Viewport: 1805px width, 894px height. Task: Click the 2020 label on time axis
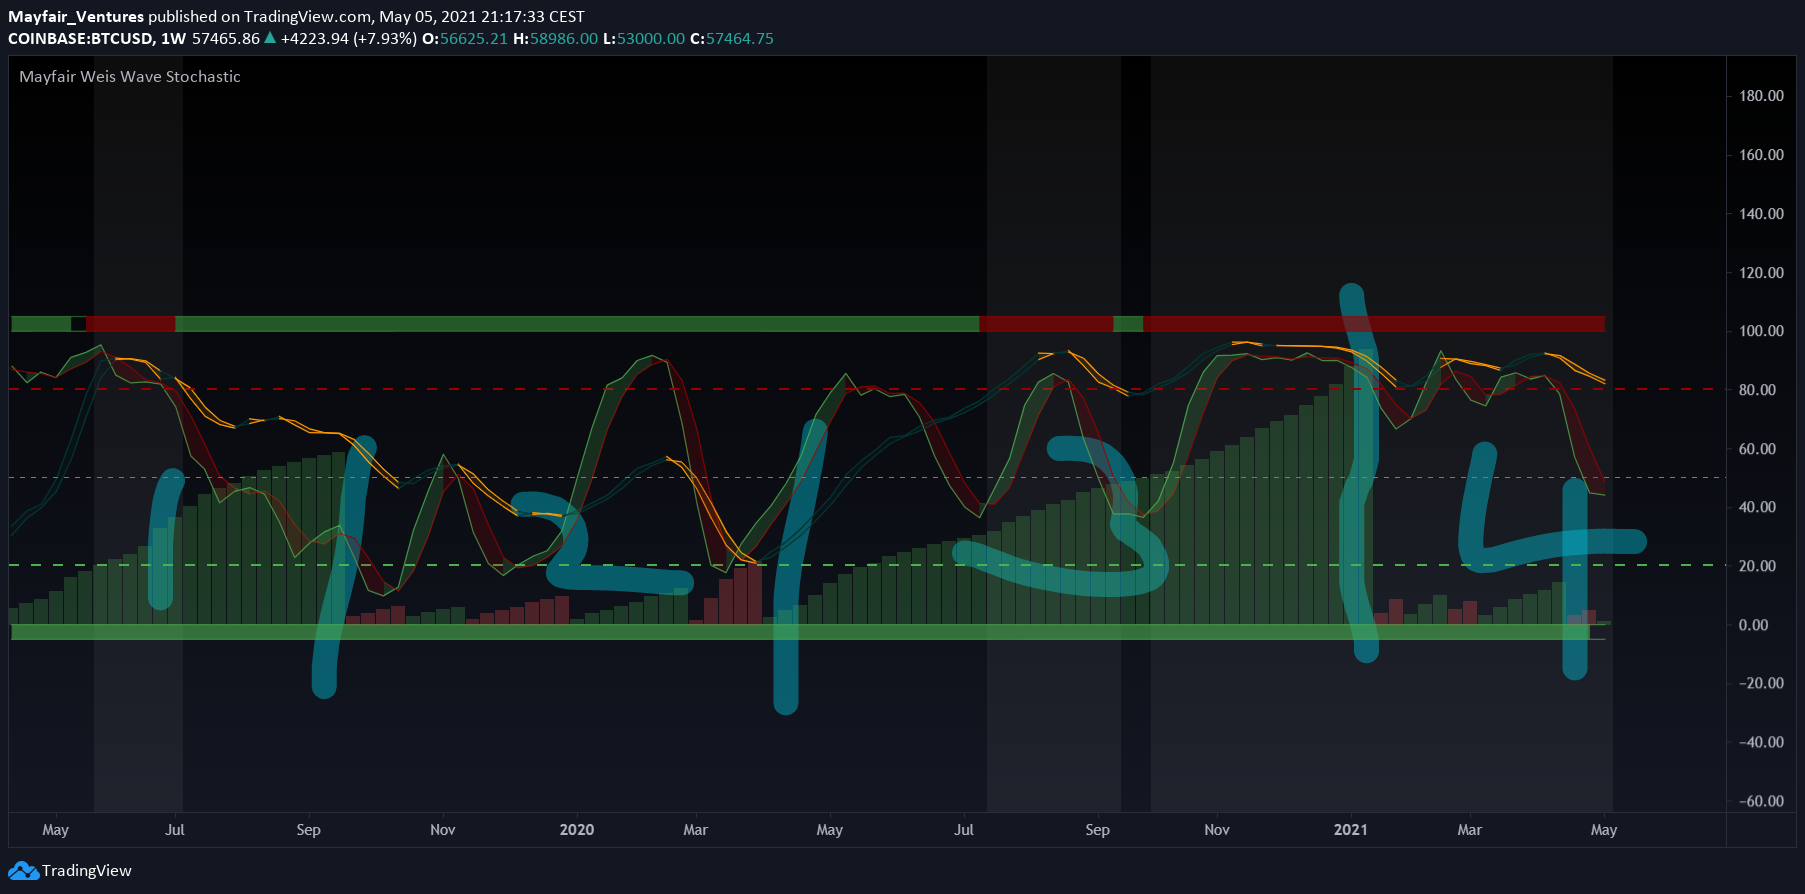pyautogui.click(x=577, y=830)
